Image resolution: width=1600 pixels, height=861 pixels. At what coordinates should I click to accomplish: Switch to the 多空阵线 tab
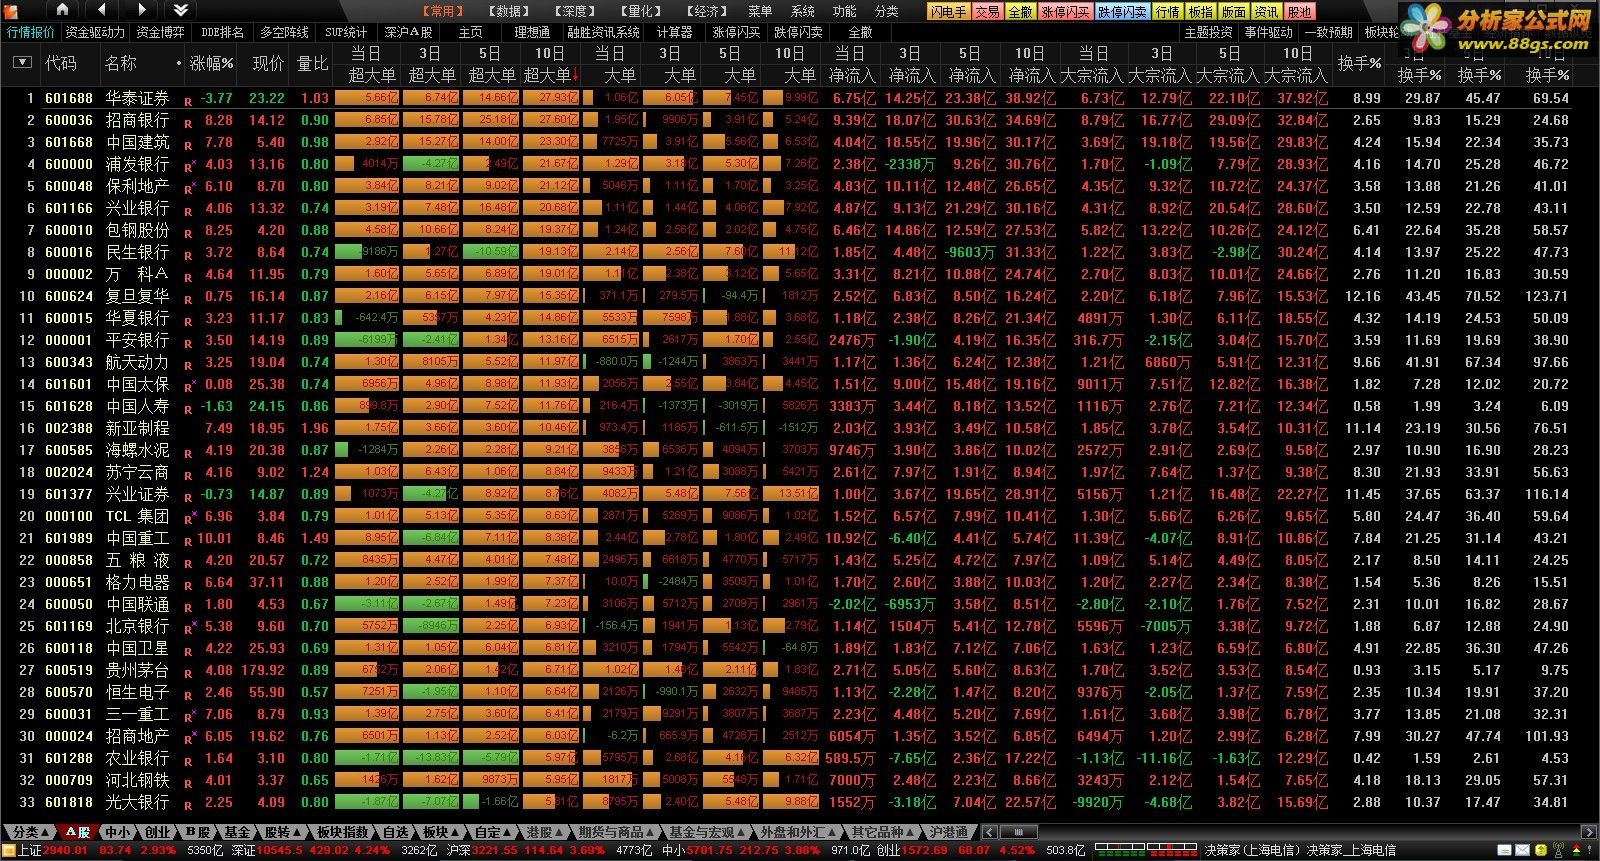(284, 32)
